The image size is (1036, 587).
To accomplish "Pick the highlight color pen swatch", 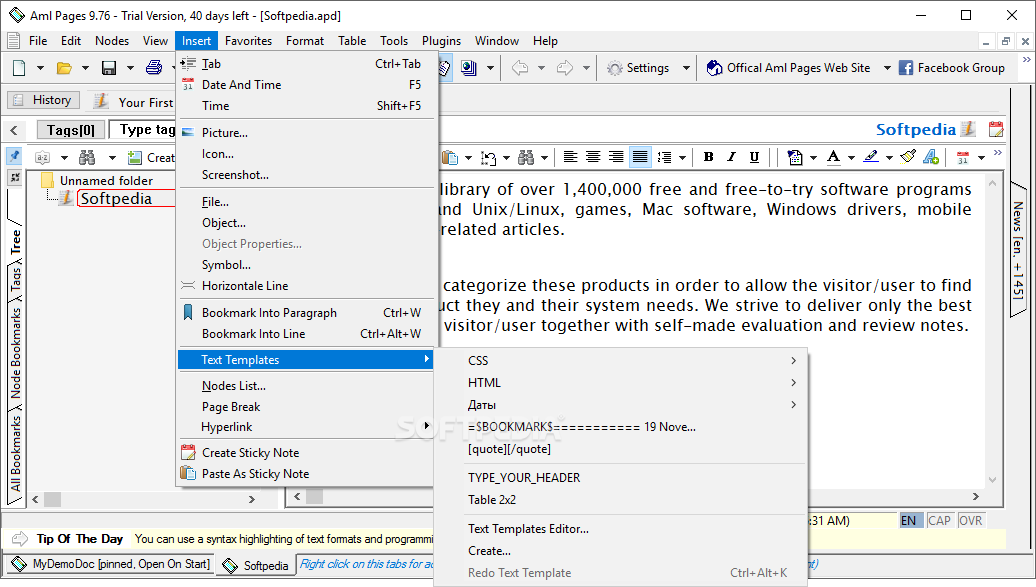I will pos(871,157).
